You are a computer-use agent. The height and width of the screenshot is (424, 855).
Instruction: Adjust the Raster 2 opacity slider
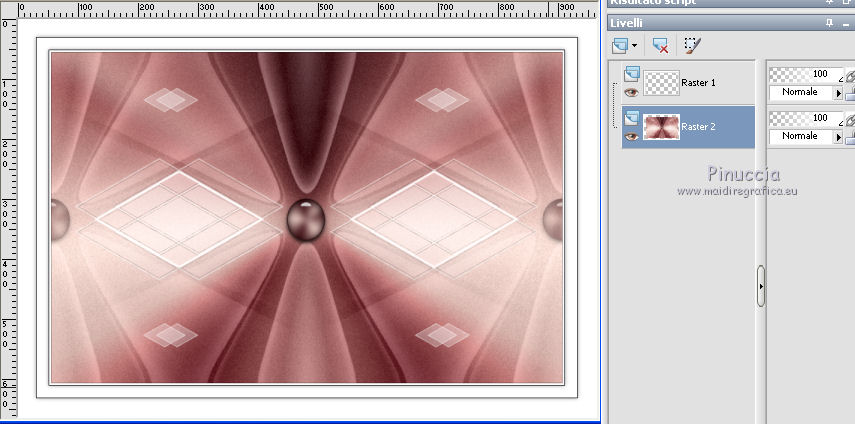point(806,118)
